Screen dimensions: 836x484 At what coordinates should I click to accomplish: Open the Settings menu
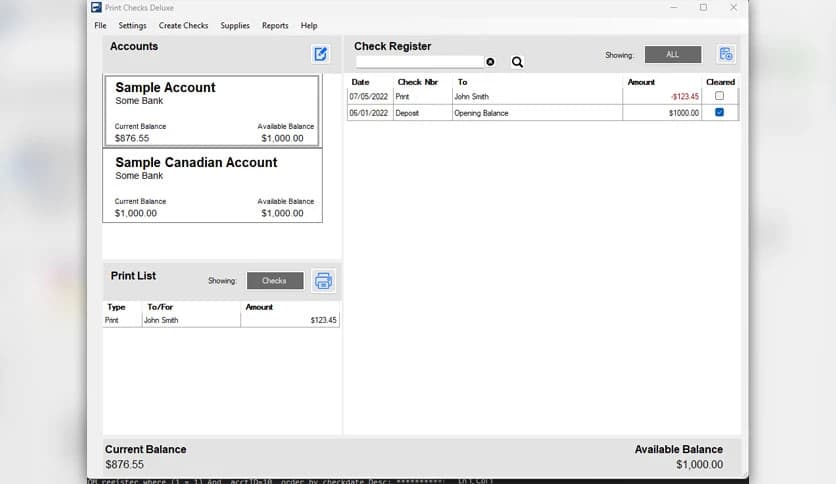click(132, 26)
